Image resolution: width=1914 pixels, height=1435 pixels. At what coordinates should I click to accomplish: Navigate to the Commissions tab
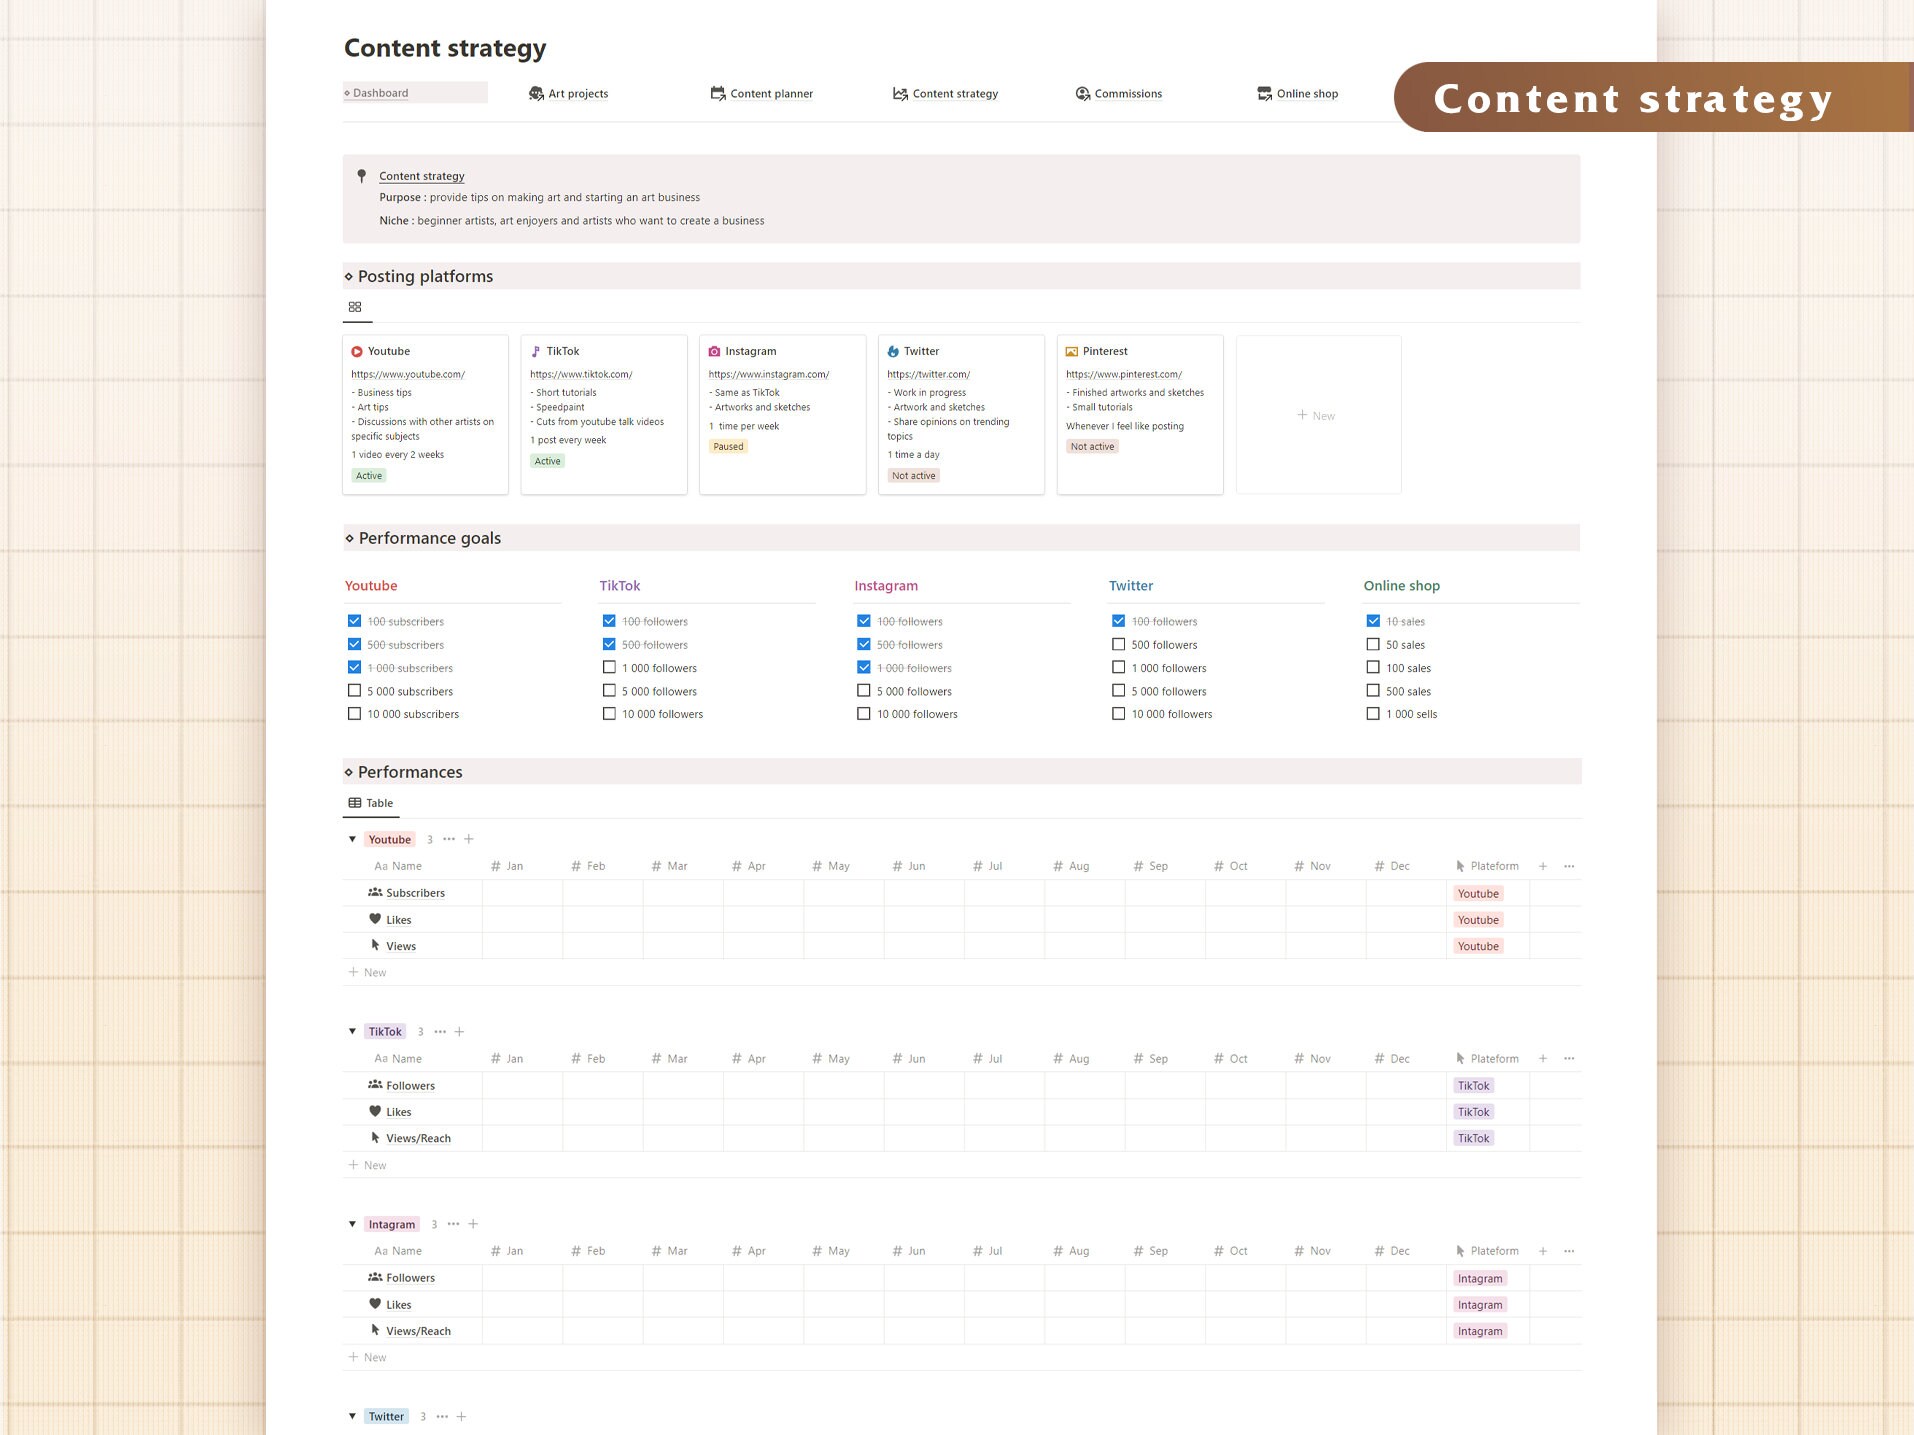(x=1127, y=93)
